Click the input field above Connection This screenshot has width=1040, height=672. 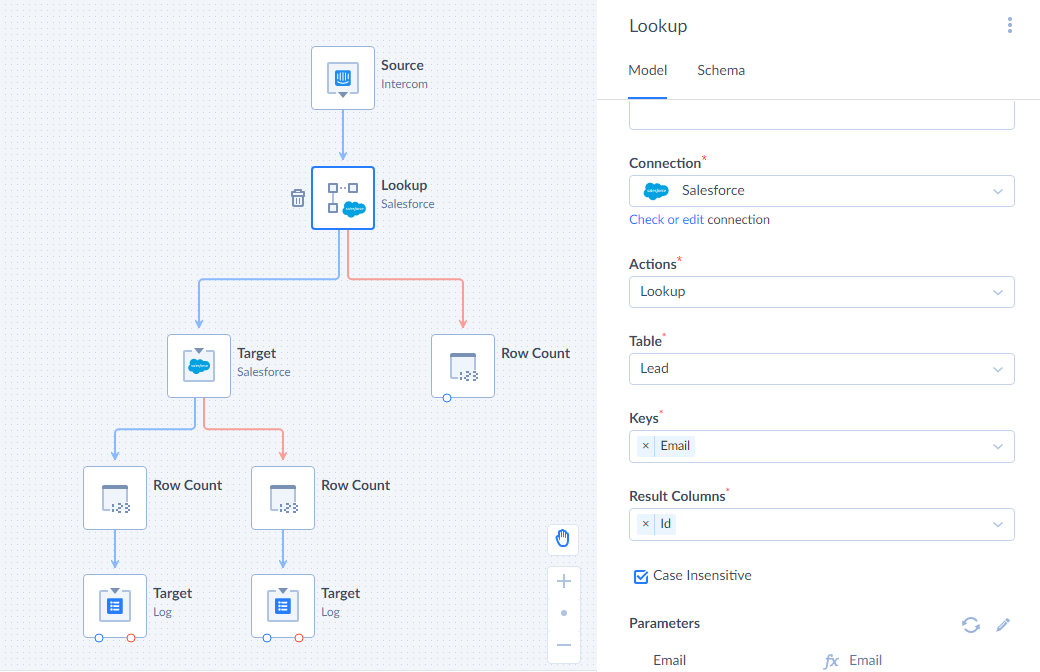[822, 115]
